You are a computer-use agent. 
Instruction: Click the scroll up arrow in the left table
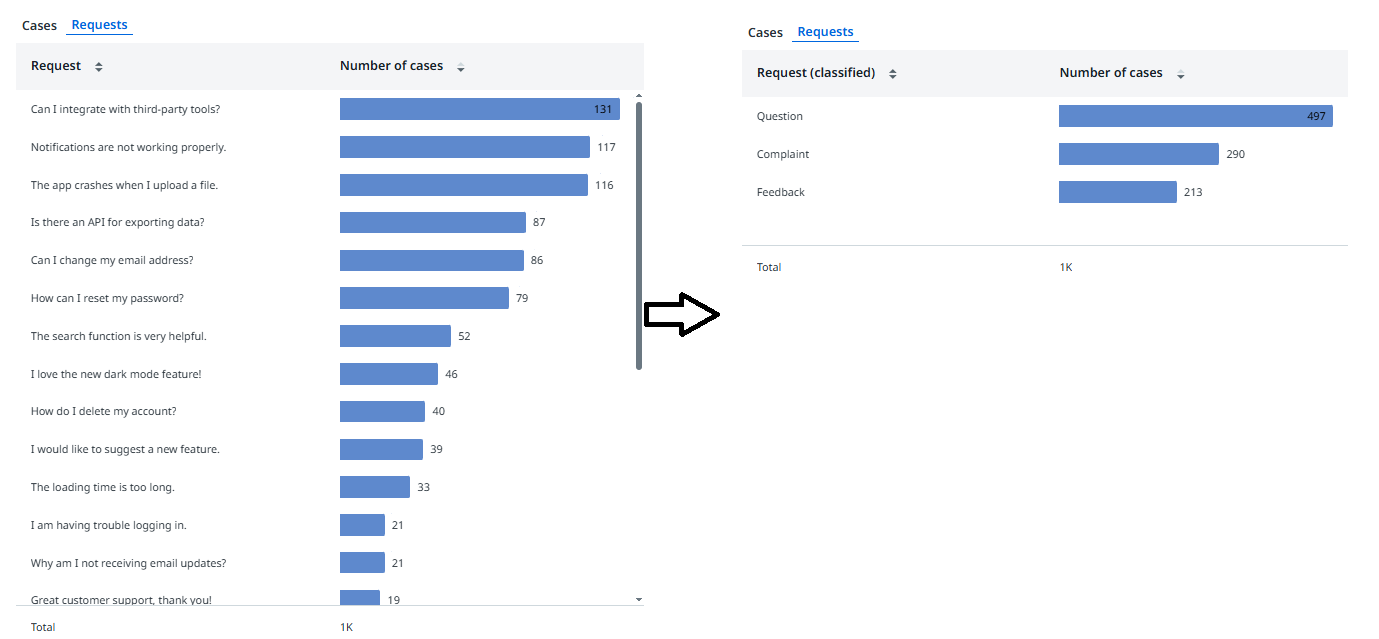pyautogui.click(x=639, y=96)
